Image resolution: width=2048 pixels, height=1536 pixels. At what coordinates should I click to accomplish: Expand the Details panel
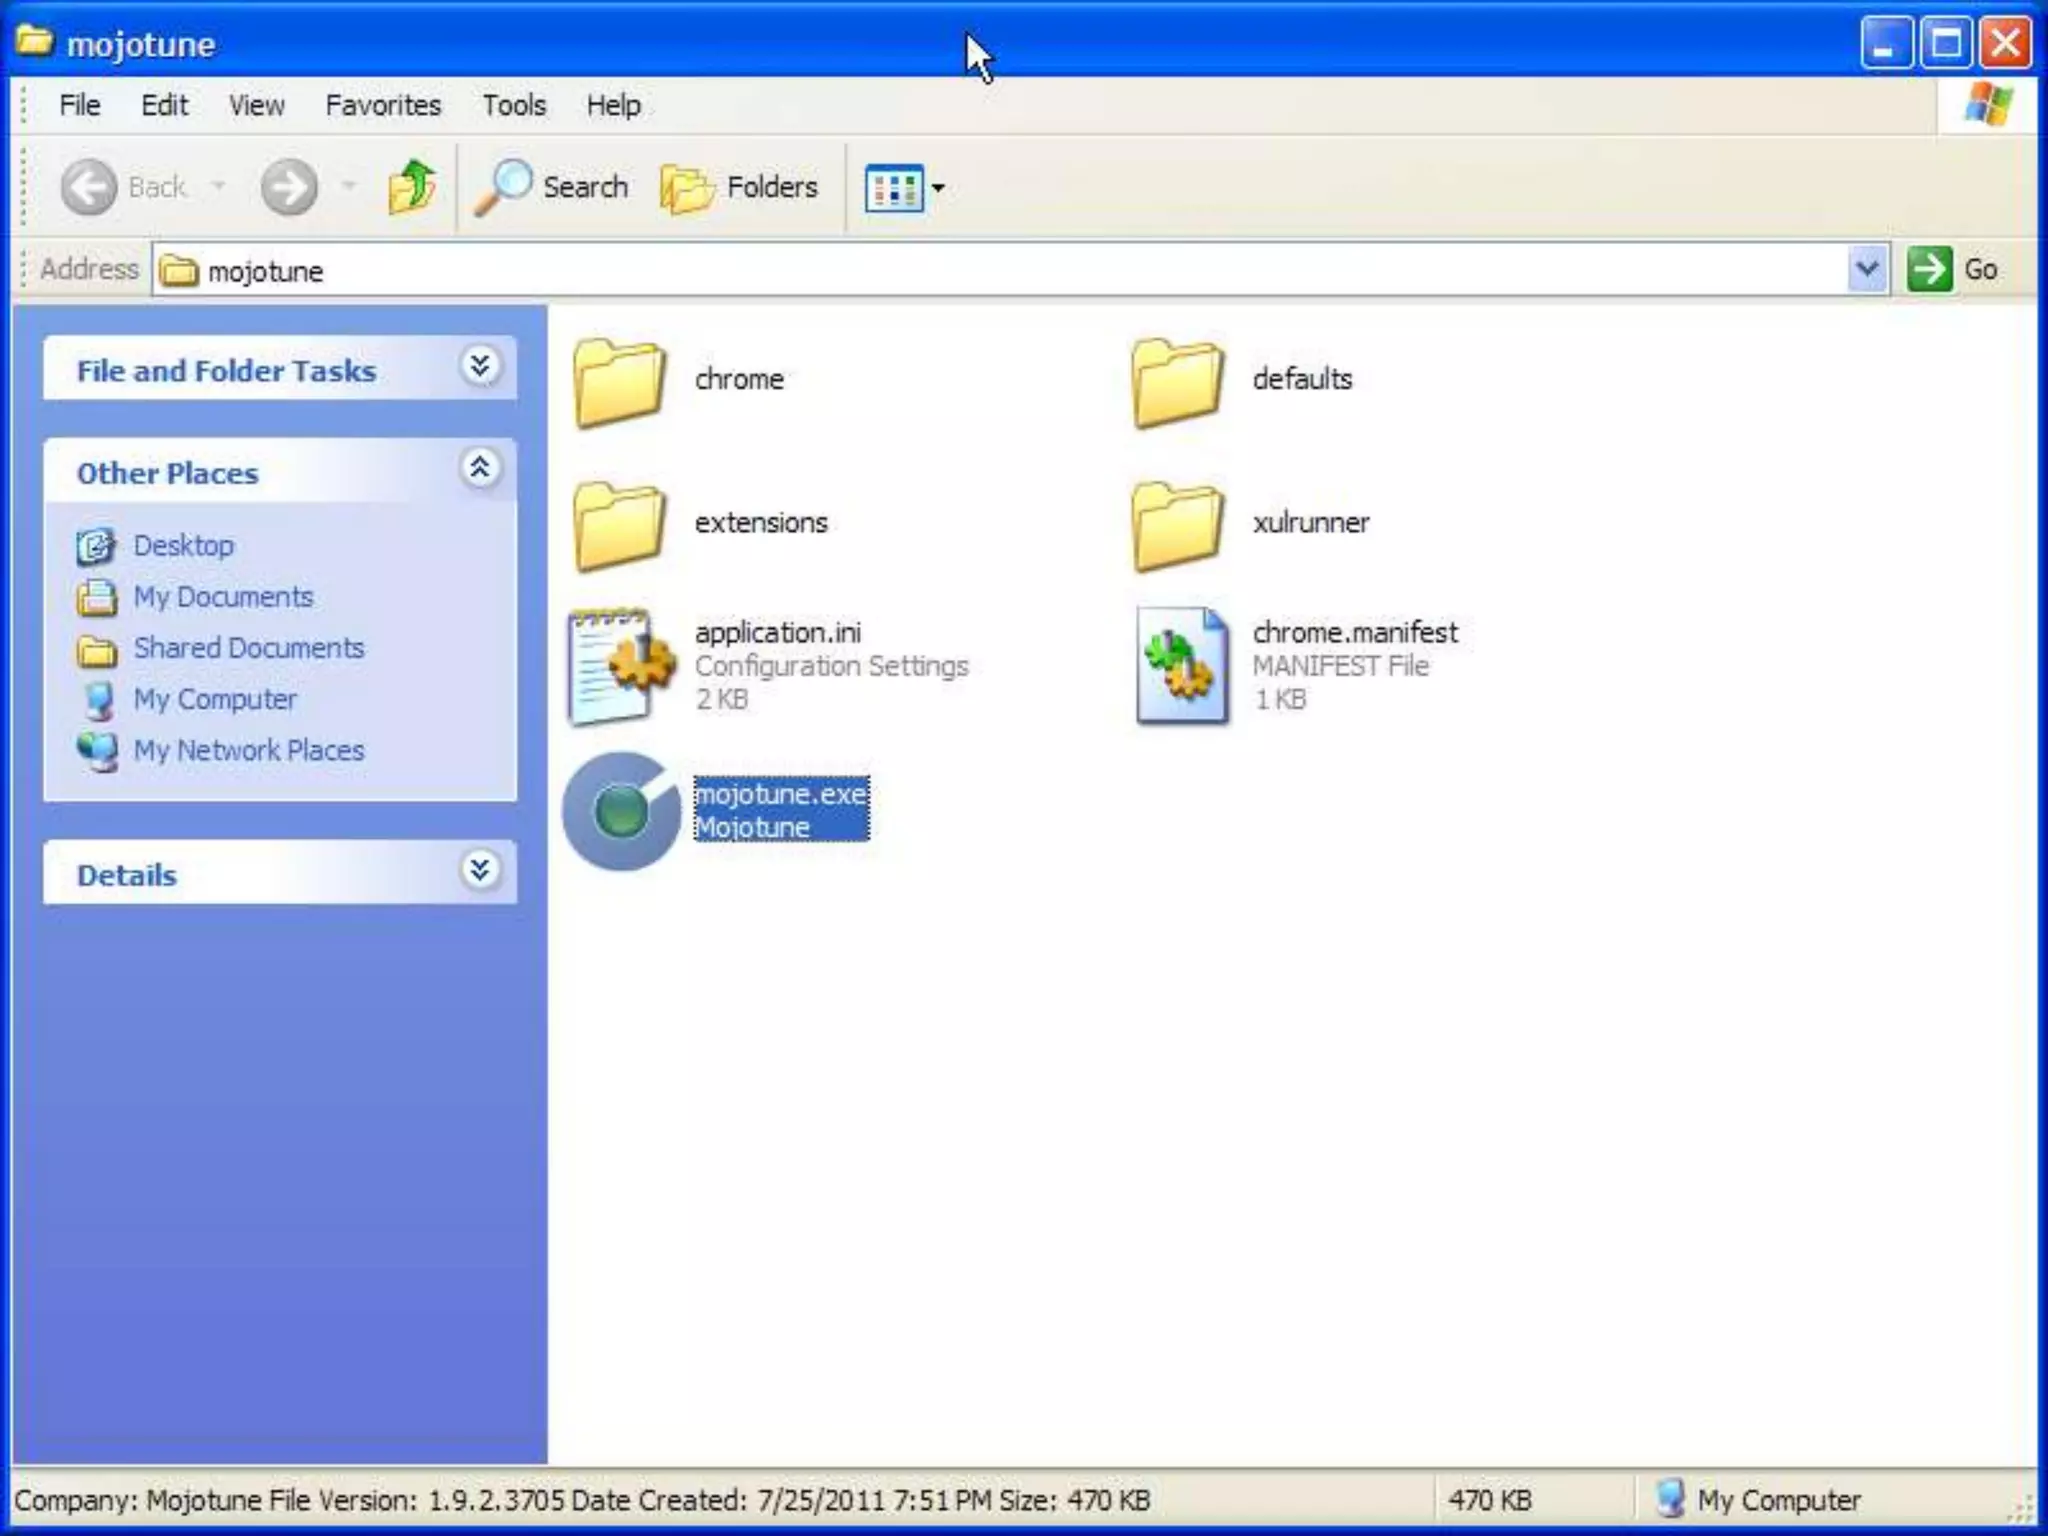click(480, 871)
